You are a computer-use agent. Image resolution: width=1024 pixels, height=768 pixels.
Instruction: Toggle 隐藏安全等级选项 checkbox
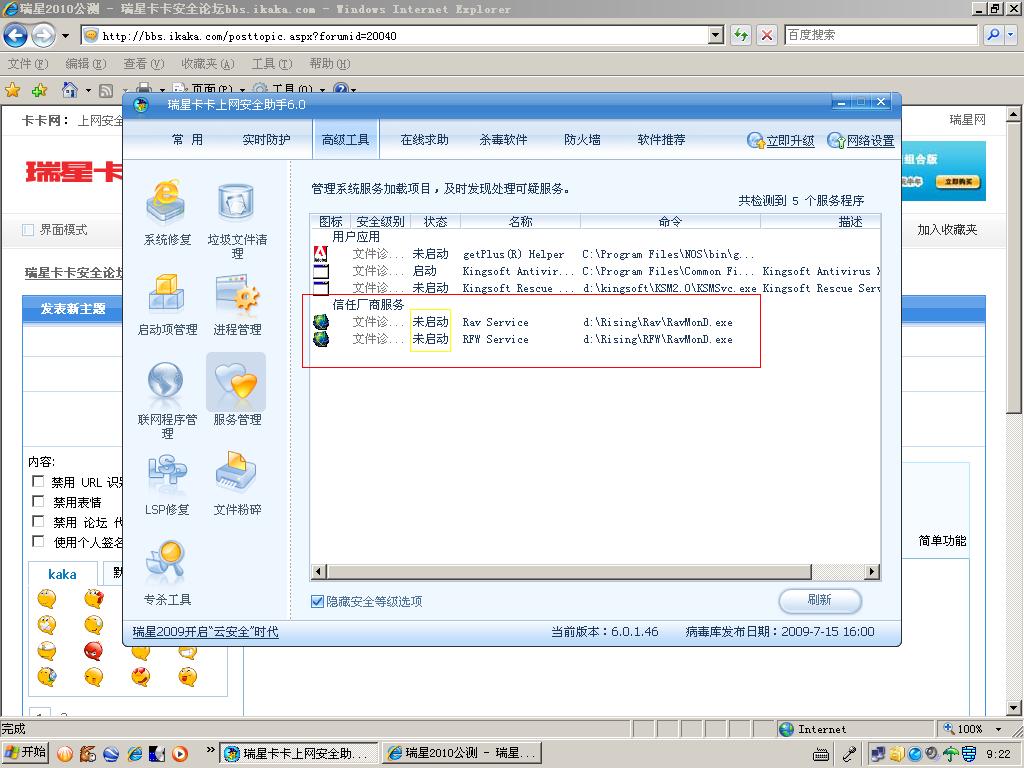click(x=317, y=601)
